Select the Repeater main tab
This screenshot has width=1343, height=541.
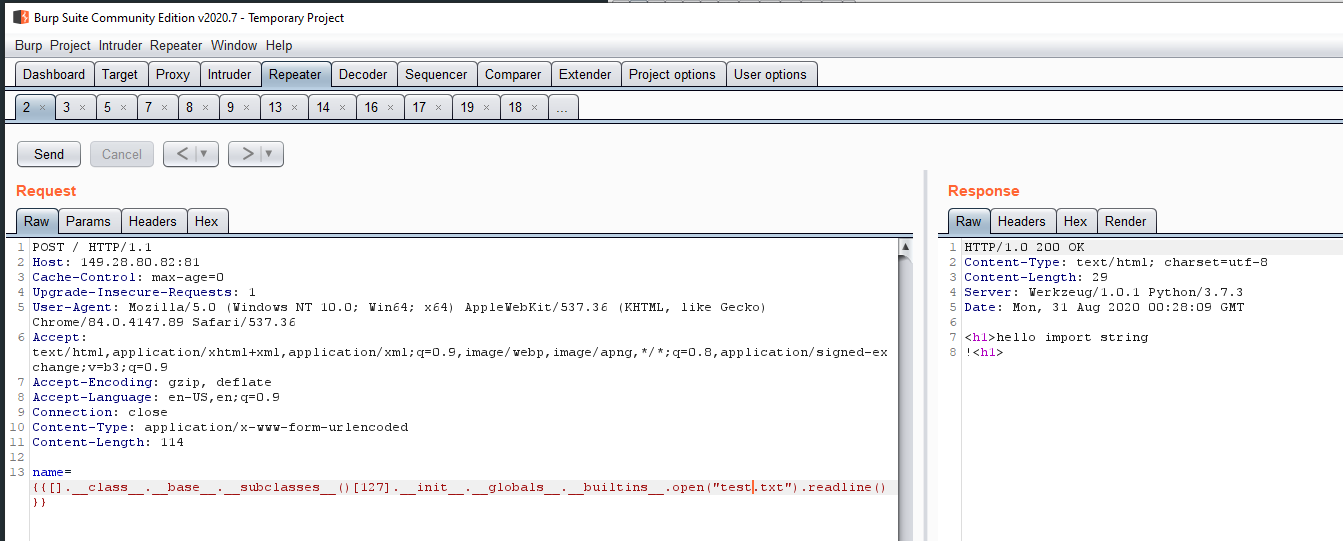[x=295, y=74]
